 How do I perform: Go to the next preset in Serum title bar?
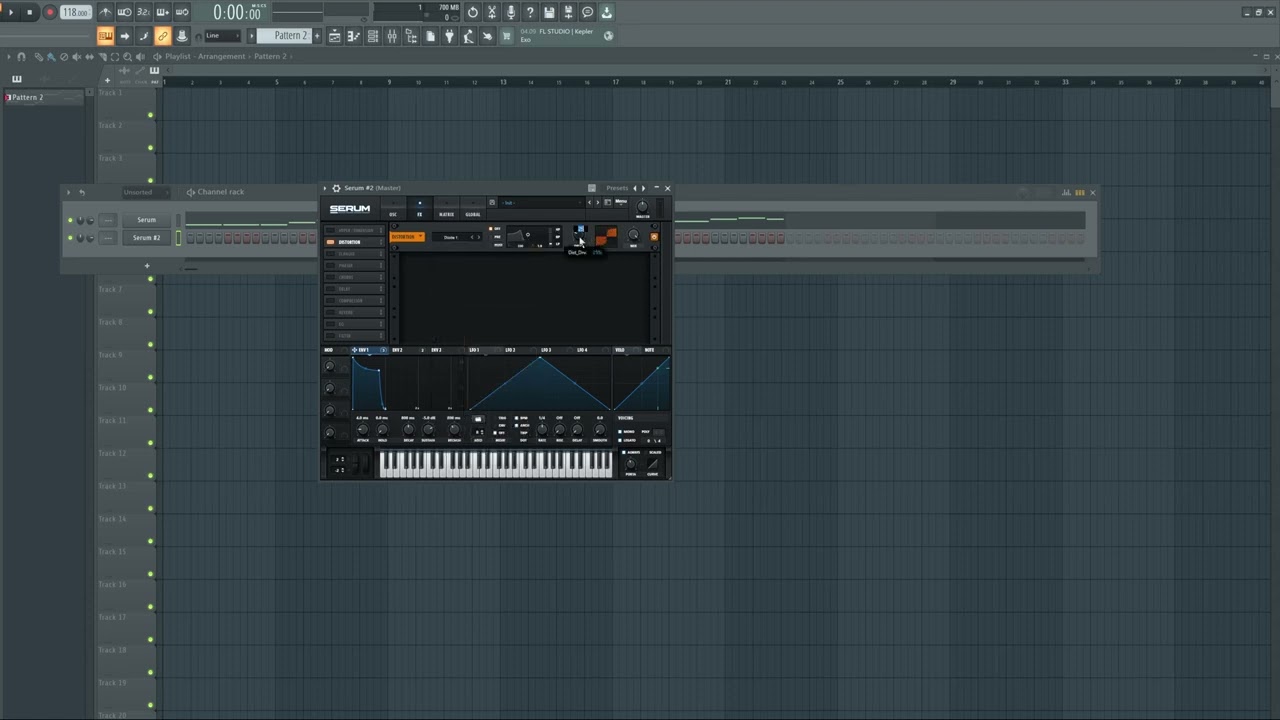pos(643,188)
